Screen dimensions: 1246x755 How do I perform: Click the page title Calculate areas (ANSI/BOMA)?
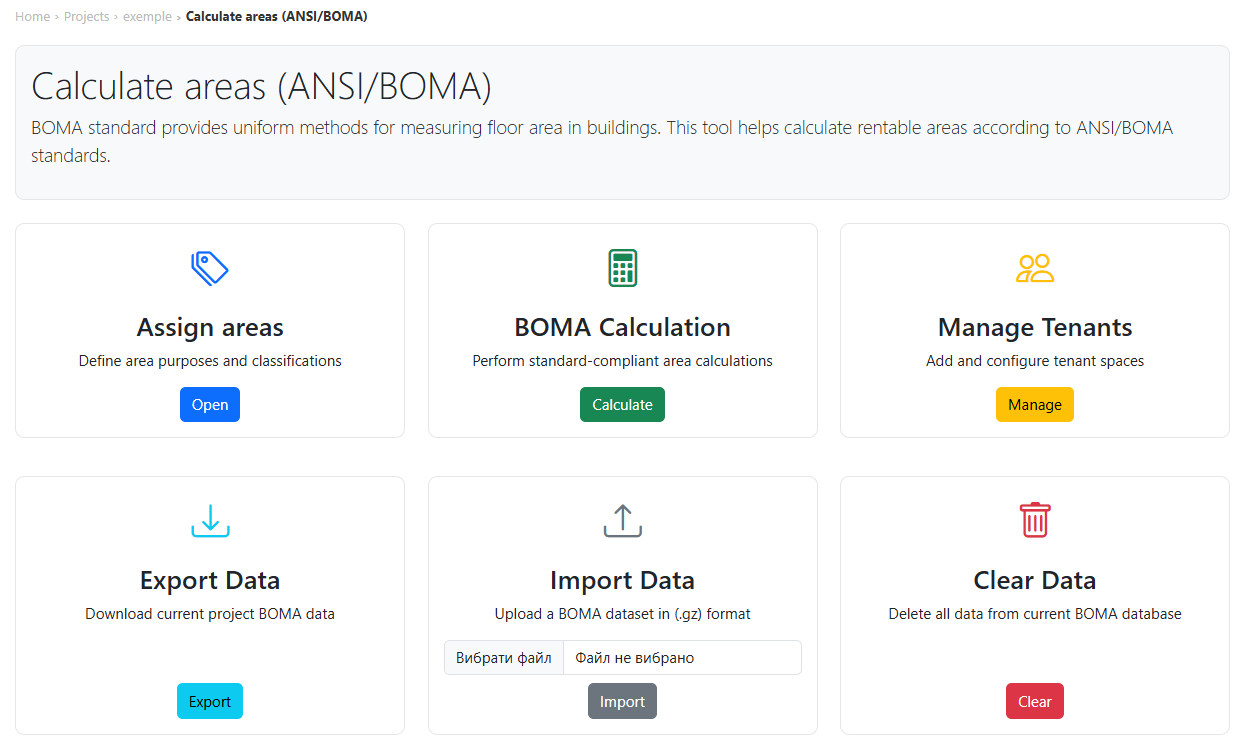tap(262, 87)
